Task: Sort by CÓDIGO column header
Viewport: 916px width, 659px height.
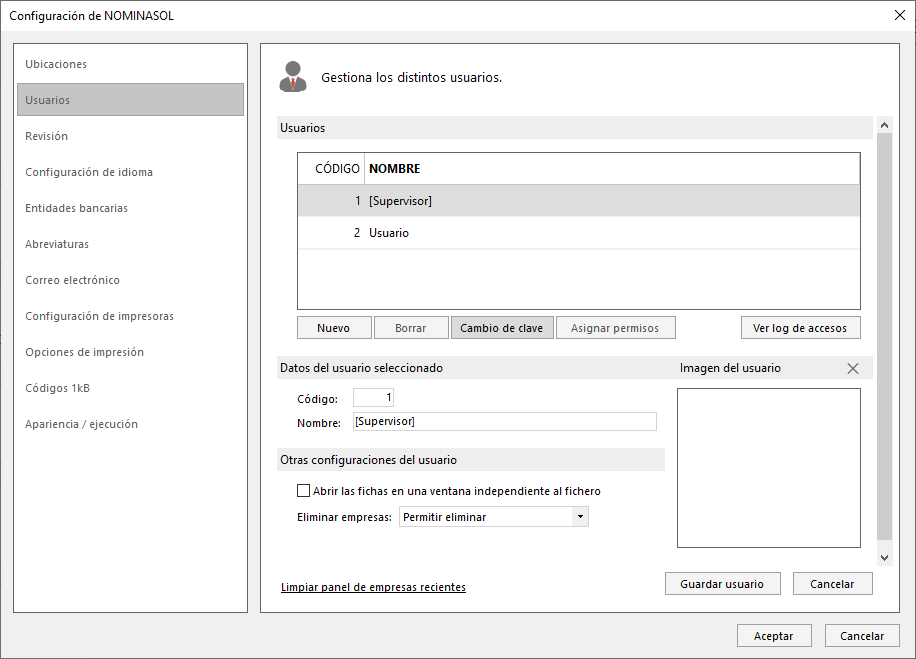Action: tap(331, 169)
